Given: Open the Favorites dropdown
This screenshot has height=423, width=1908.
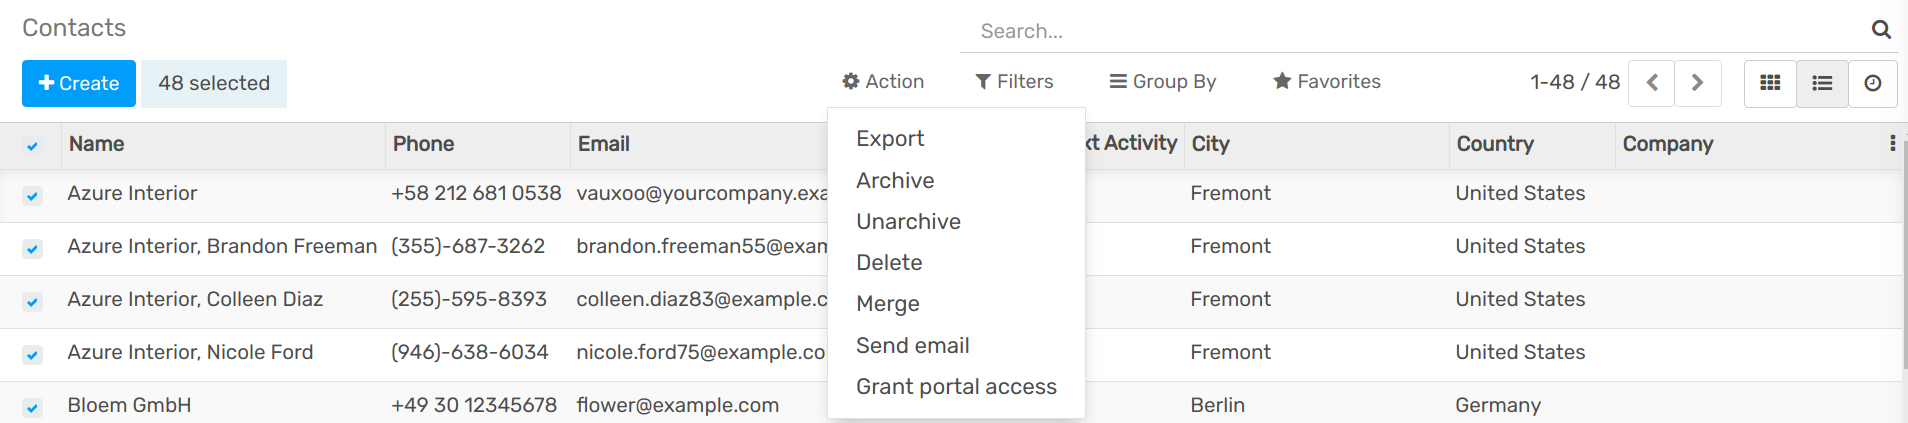Looking at the screenshot, I should (x=1327, y=82).
